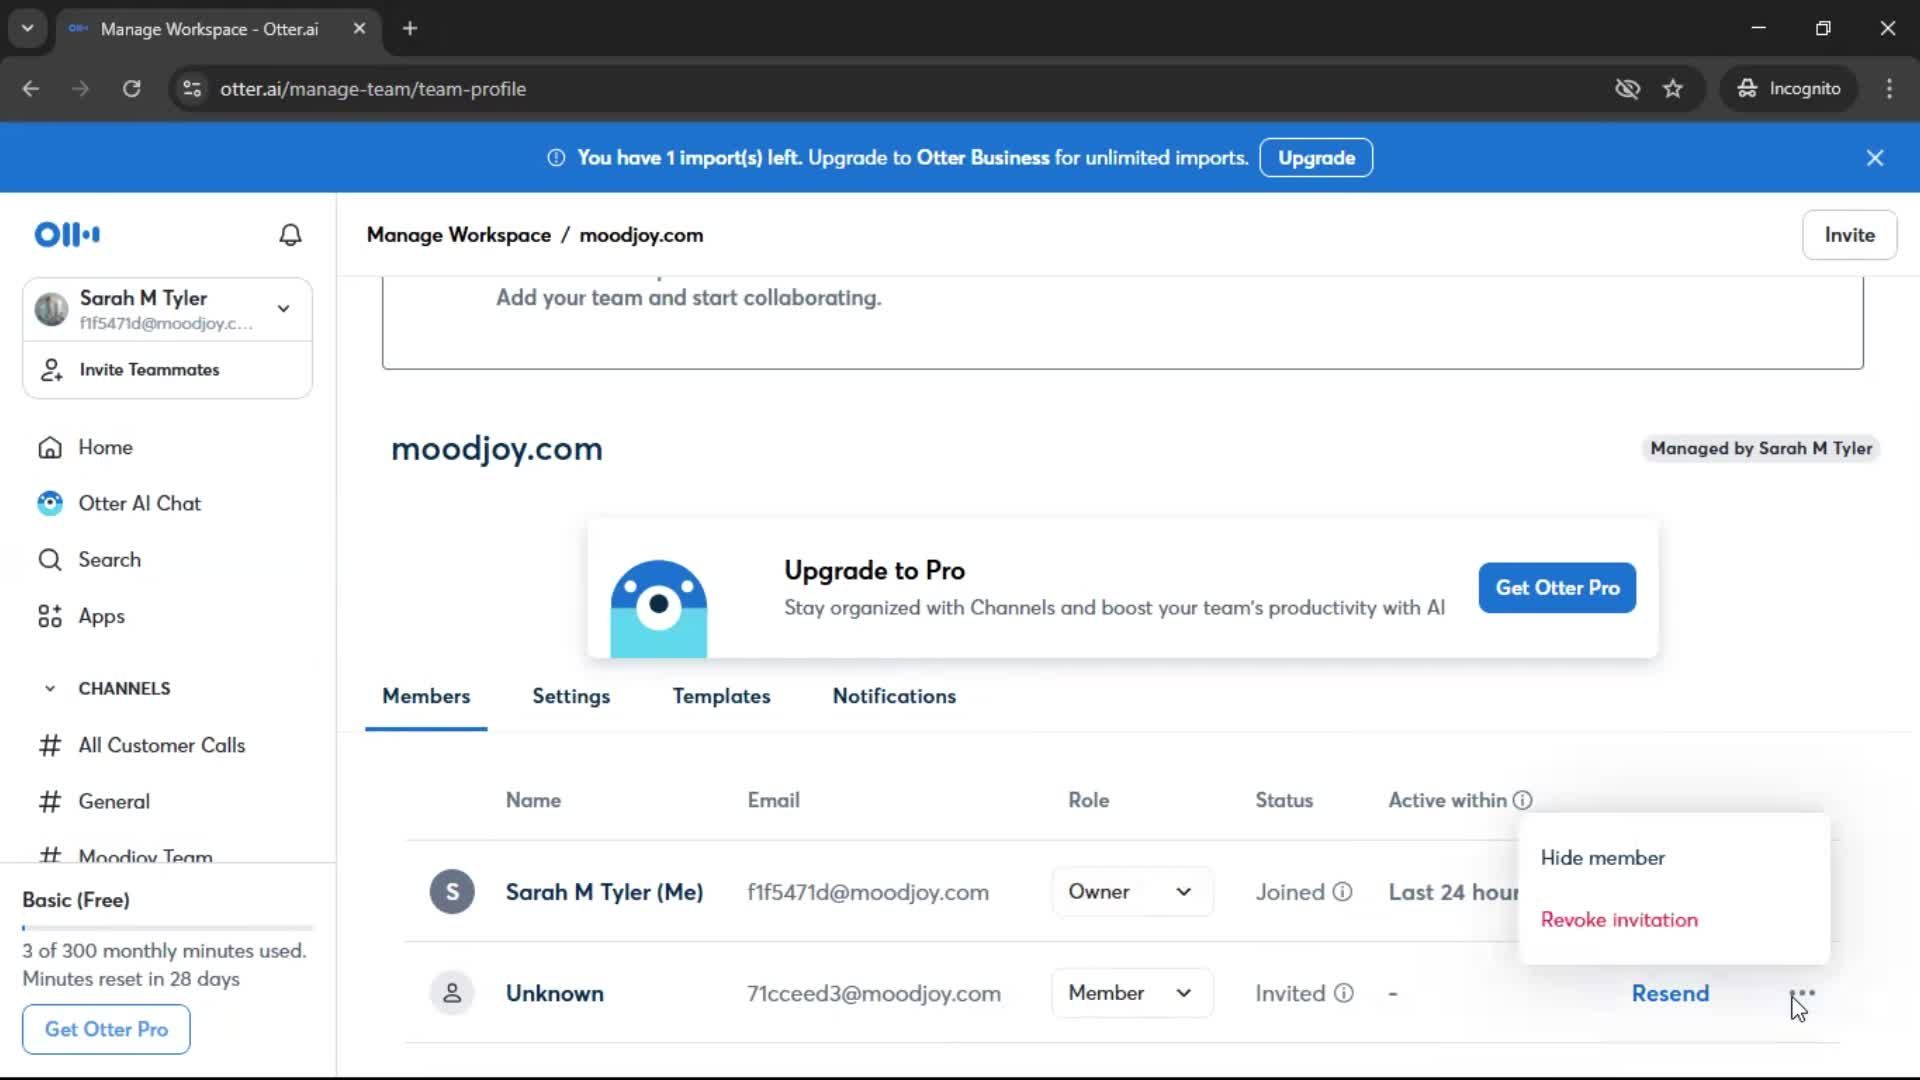
Task: Click hash icon for All Customer Calls
Action: tap(50, 745)
